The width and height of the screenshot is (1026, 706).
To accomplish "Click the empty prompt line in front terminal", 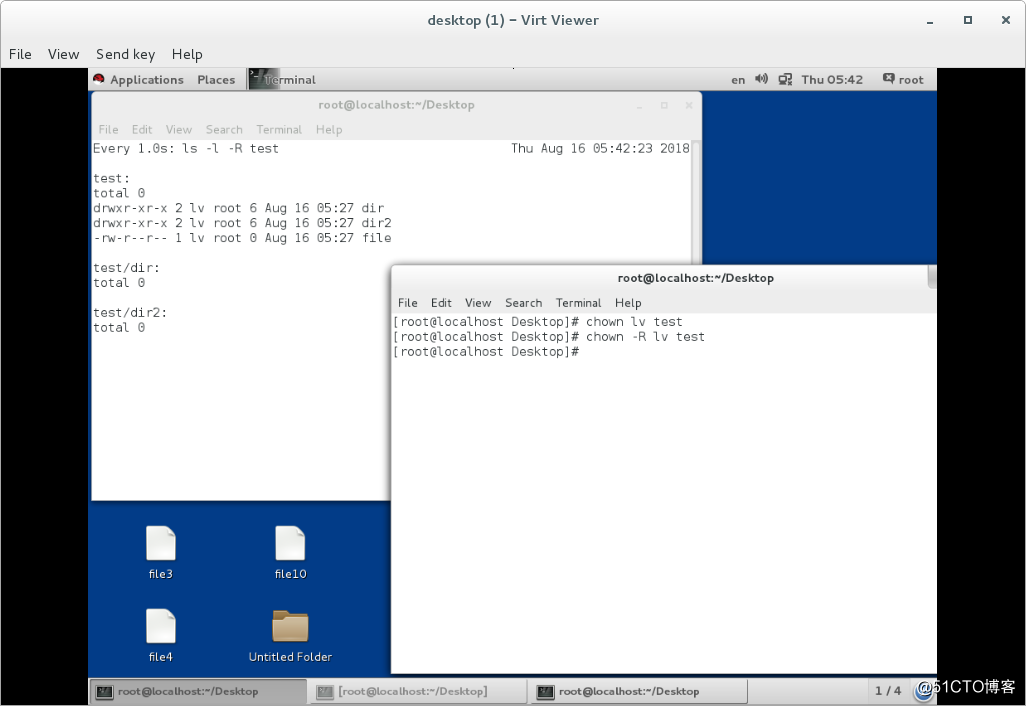I will [x=486, y=352].
